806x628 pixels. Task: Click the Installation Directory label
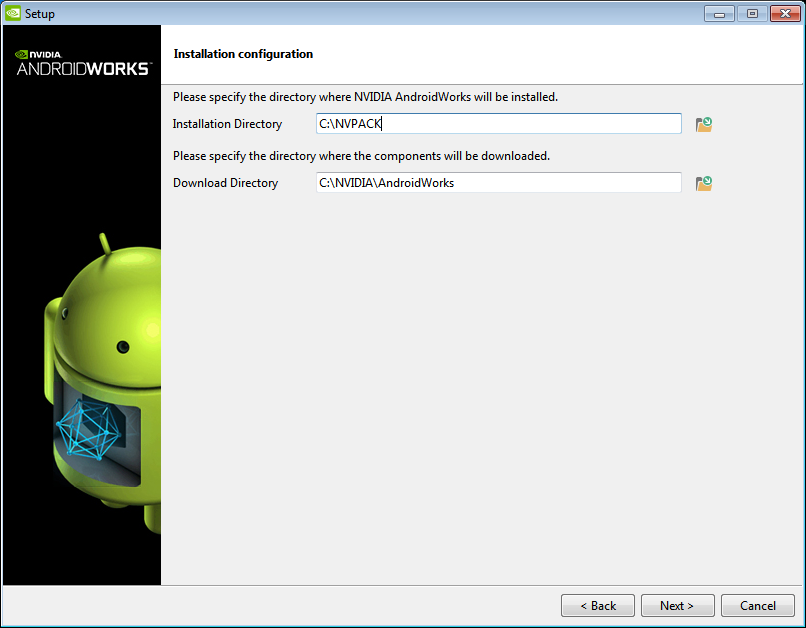pos(227,124)
